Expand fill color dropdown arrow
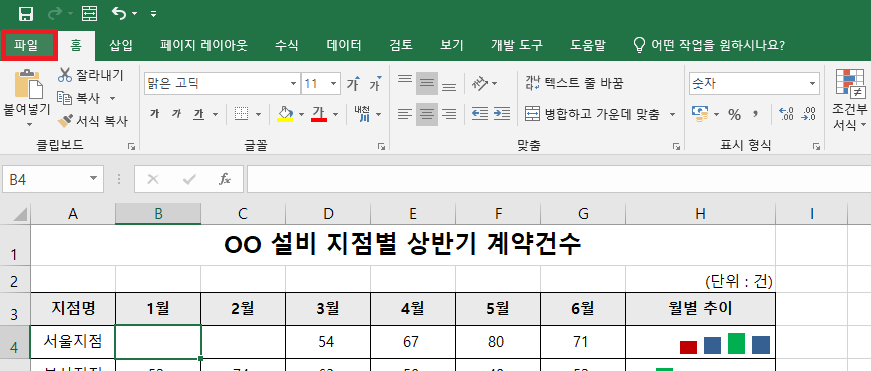 (302, 115)
